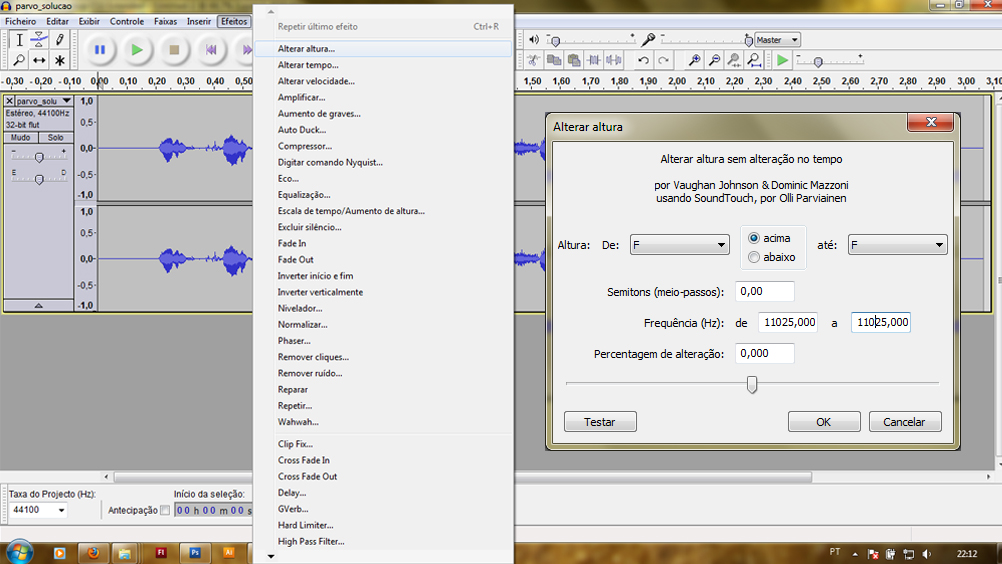Click the Undo arrow icon
This screenshot has height=564, width=1002.
(x=644, y=61)
